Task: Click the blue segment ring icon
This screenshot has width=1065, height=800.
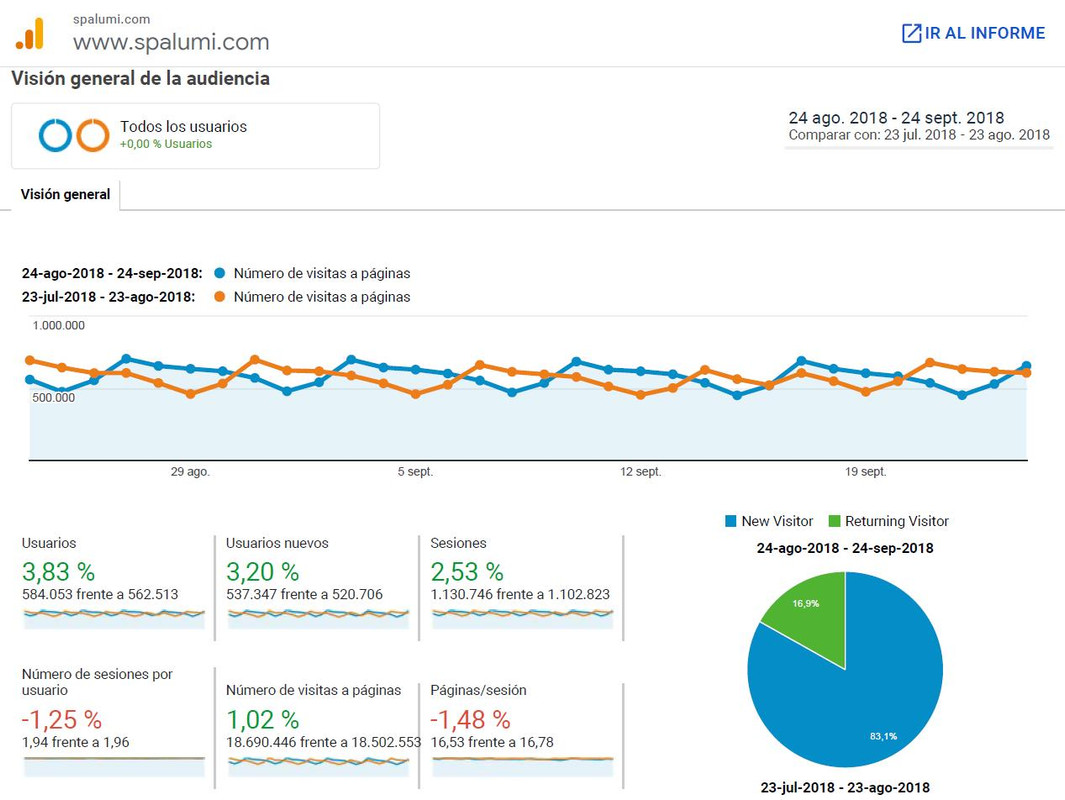Action: (x=55, y=135)
